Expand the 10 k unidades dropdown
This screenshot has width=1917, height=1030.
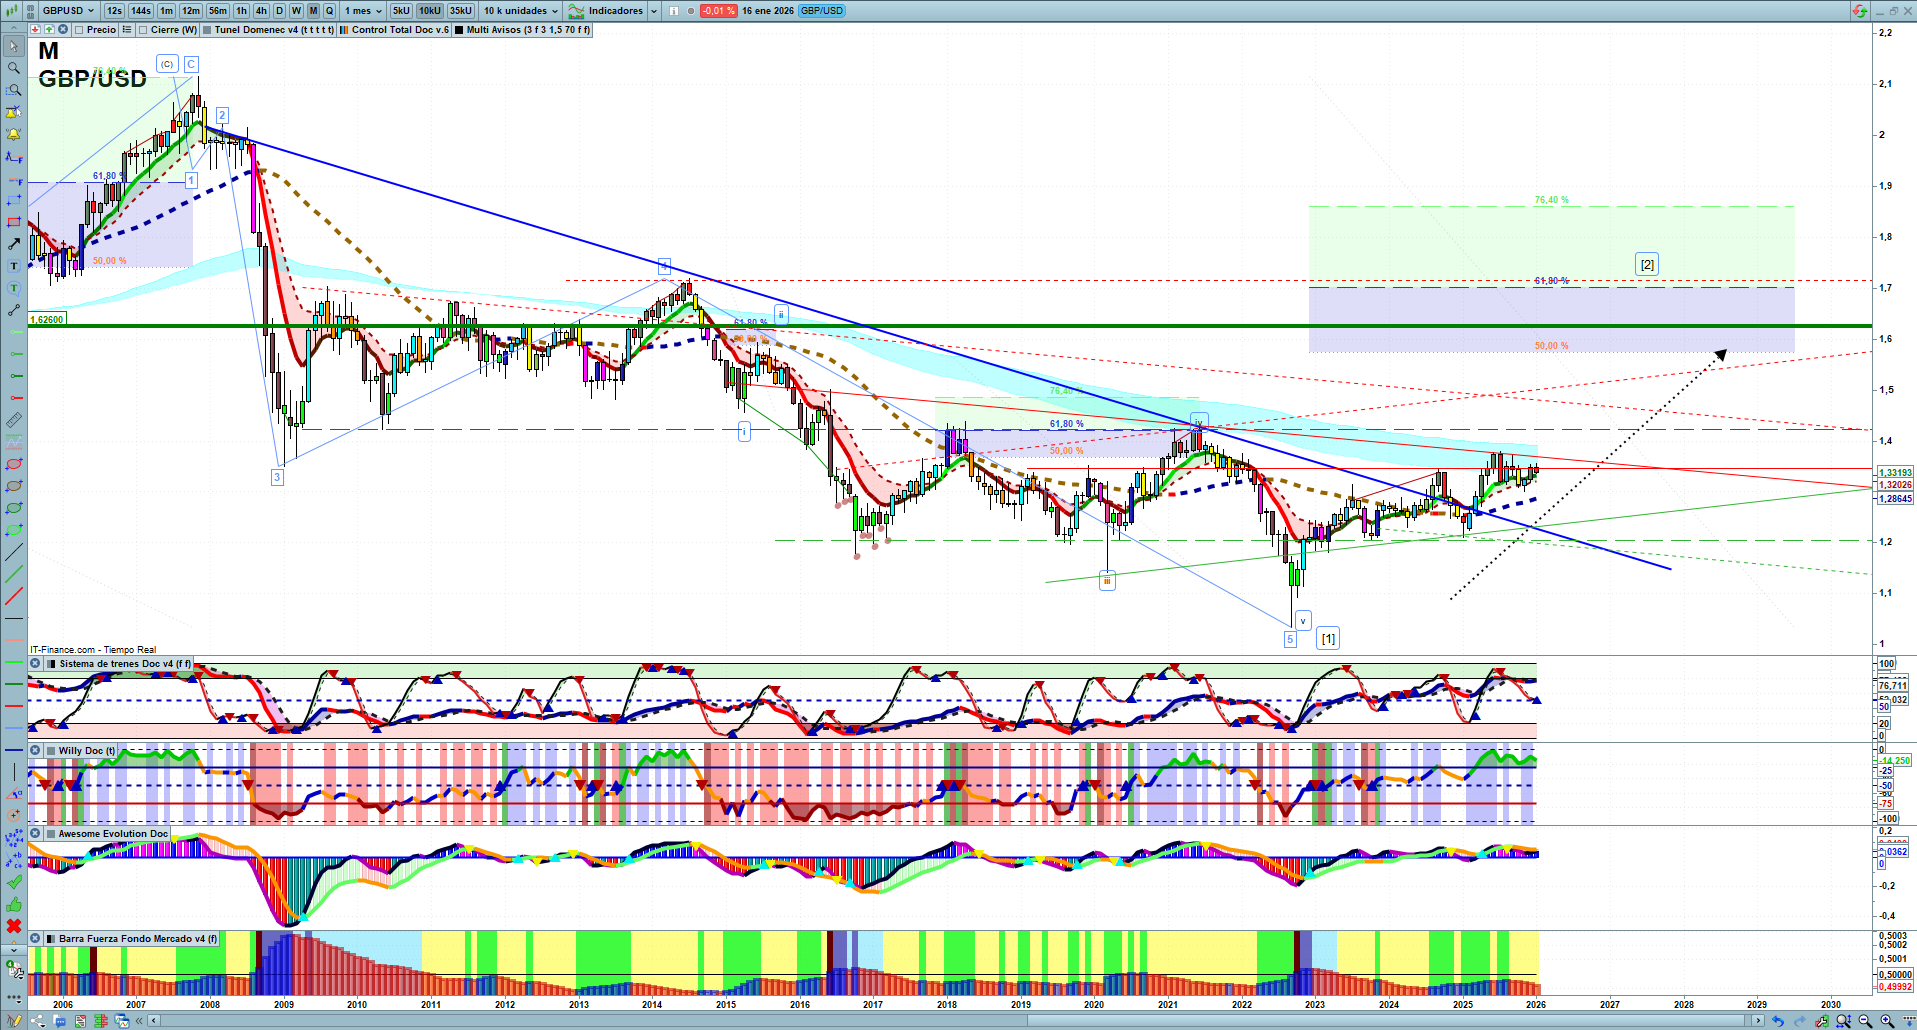521,11
